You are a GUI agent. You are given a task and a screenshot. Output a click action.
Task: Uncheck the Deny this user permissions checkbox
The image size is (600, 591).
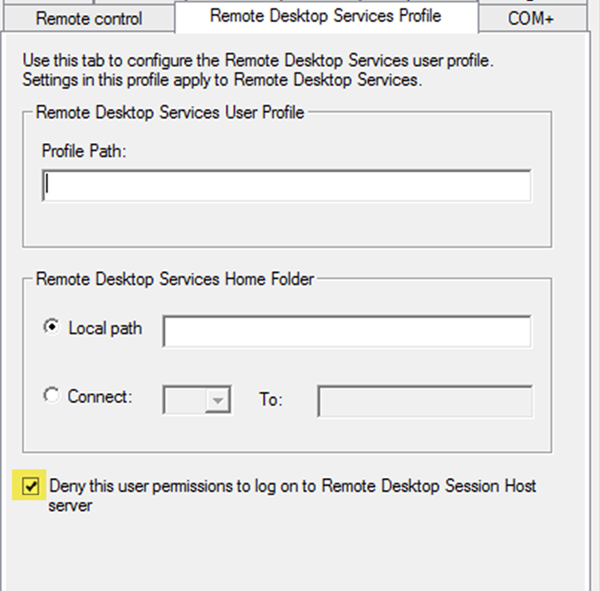click(31, 487)
